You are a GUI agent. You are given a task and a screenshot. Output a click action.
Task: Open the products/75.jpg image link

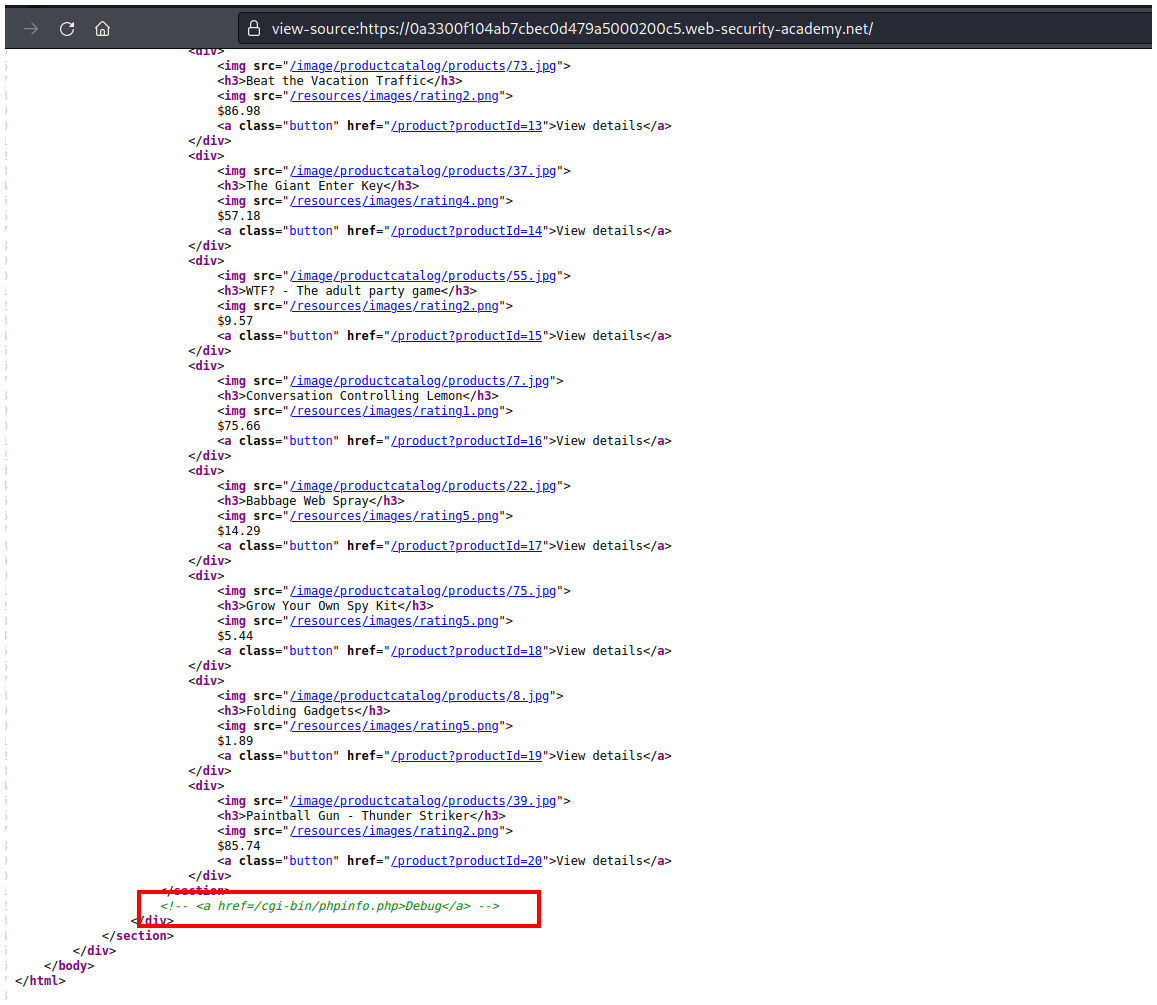tap(423, 591)
